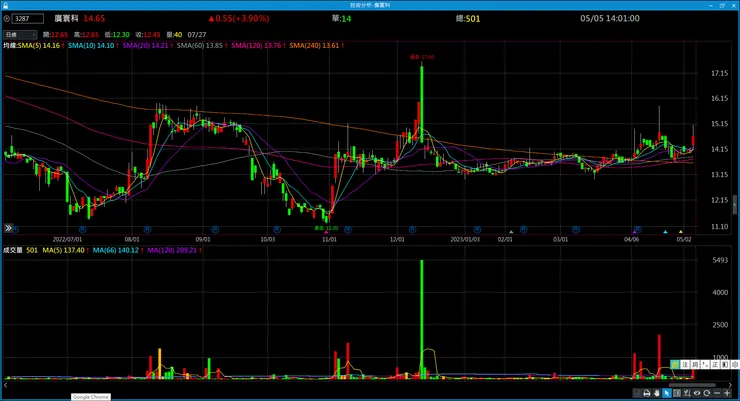Click the 成交量 volume panel label
This screenshot has width=740, height=401.
(x=13, y=250)
